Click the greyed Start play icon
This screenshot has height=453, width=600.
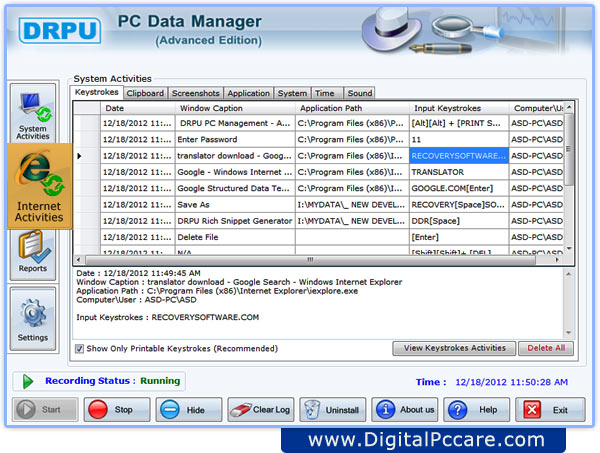click(x=26, y=410)
